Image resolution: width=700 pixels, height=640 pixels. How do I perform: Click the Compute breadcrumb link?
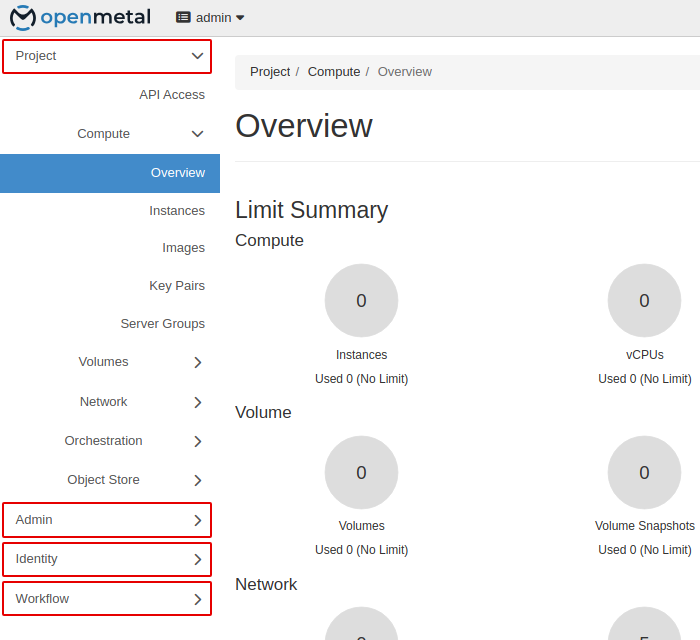click(x=334, y=72)
